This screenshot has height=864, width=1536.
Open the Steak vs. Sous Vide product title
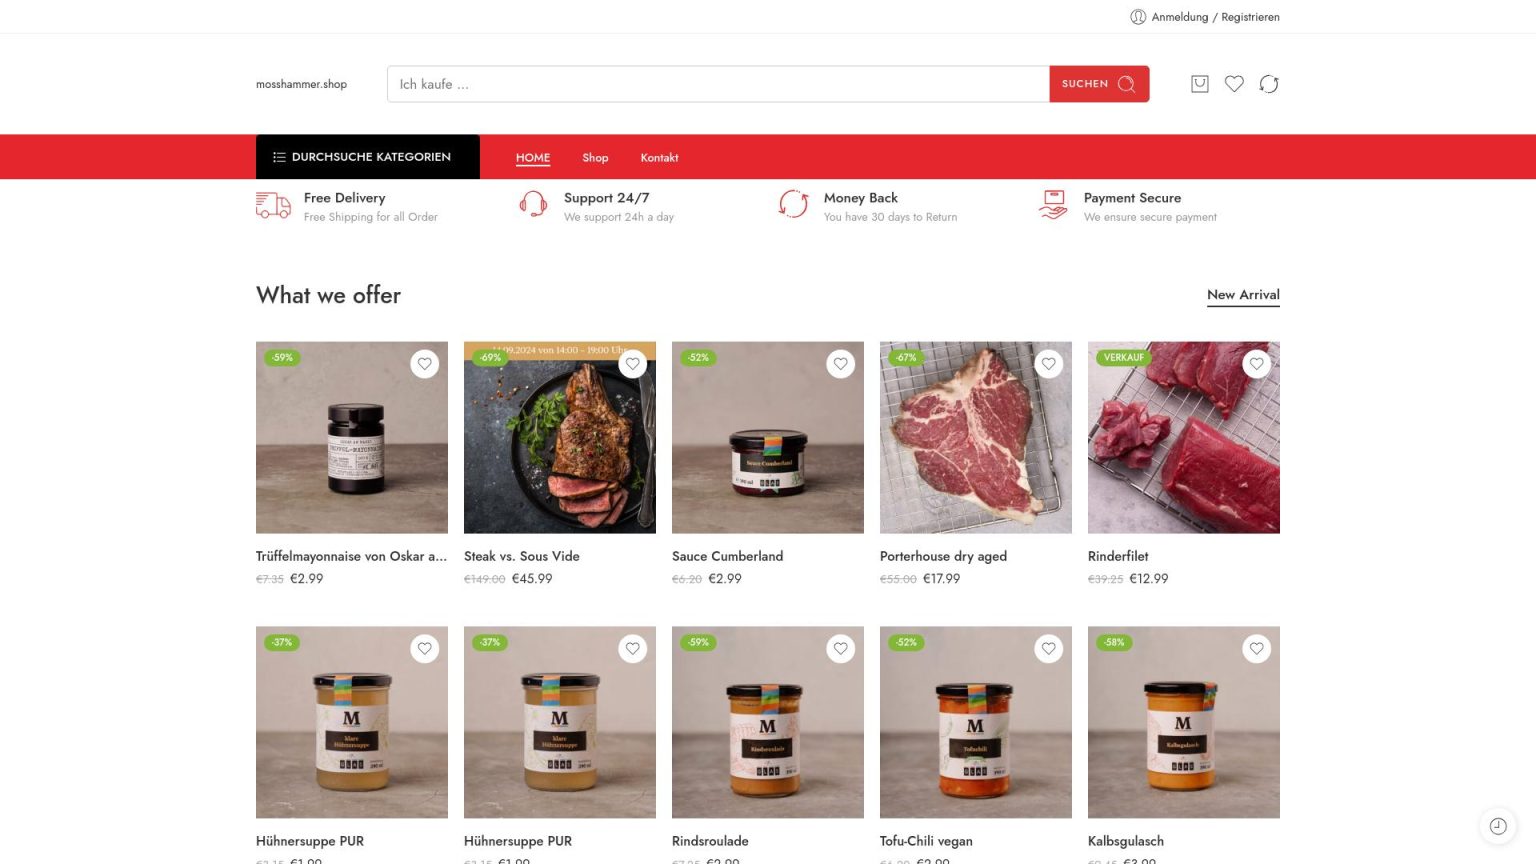click(x=522, y=556)
